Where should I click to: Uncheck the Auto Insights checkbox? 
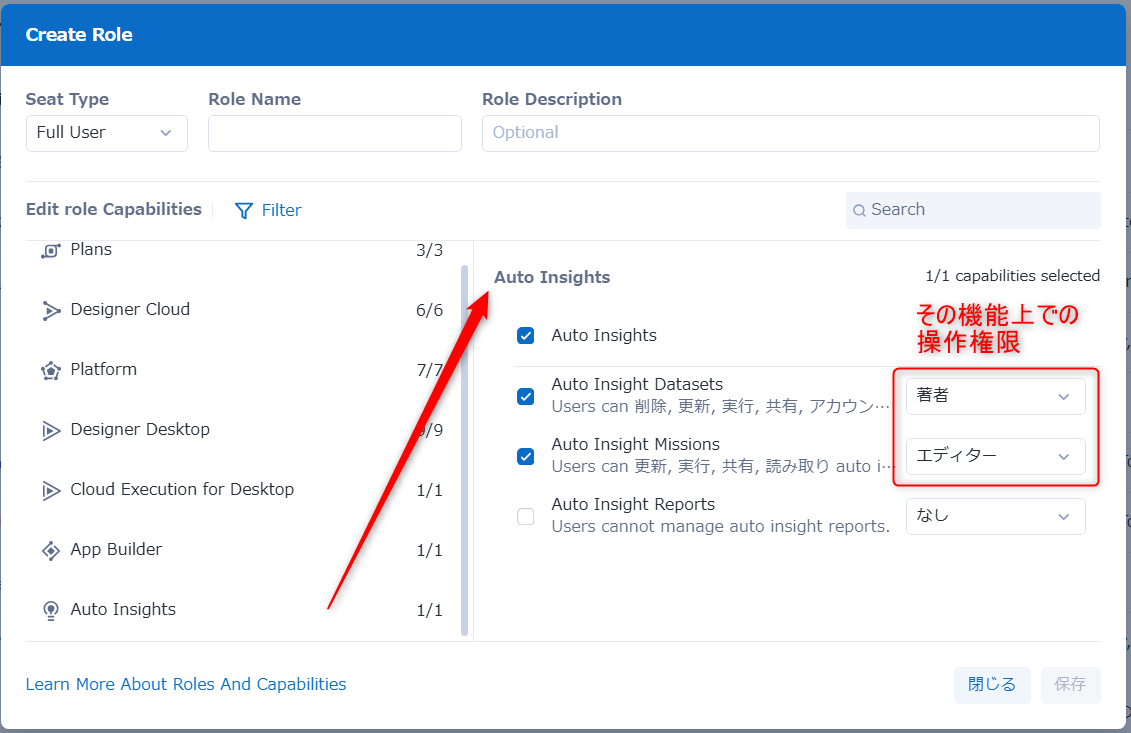click(x=526, y=335)
